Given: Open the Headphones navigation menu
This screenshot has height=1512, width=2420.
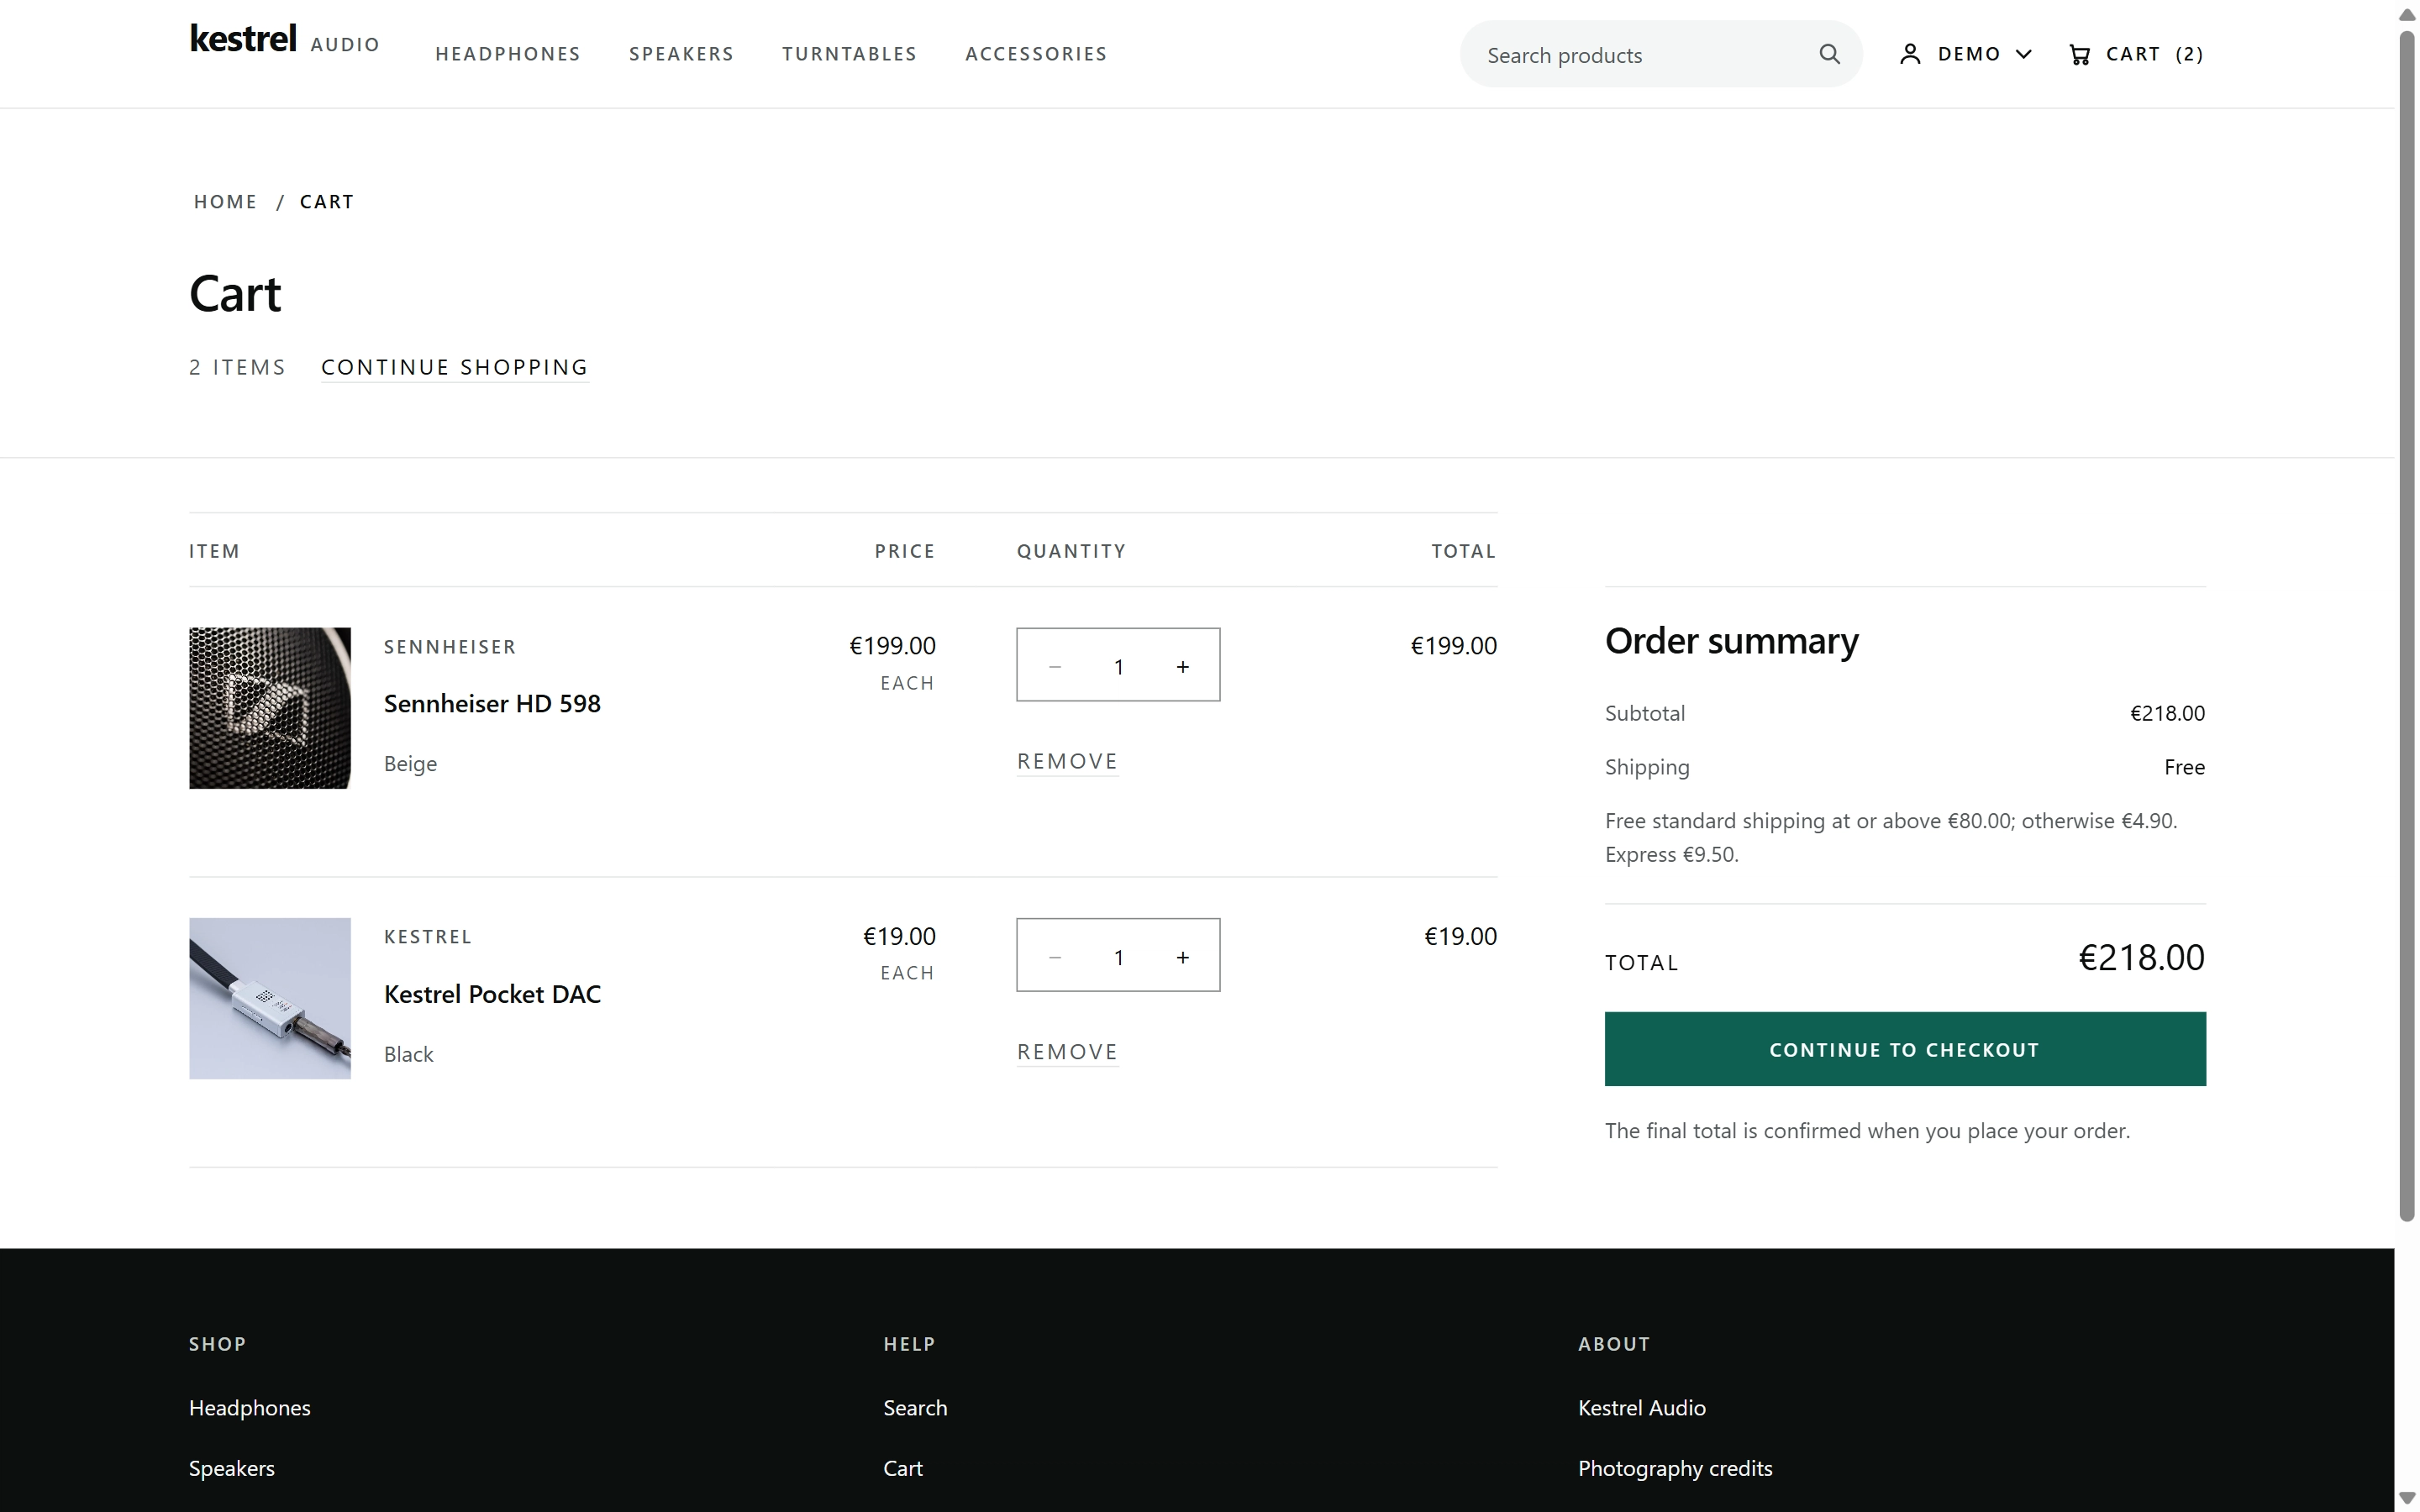Looking at the screenshot, I should 508,54.
